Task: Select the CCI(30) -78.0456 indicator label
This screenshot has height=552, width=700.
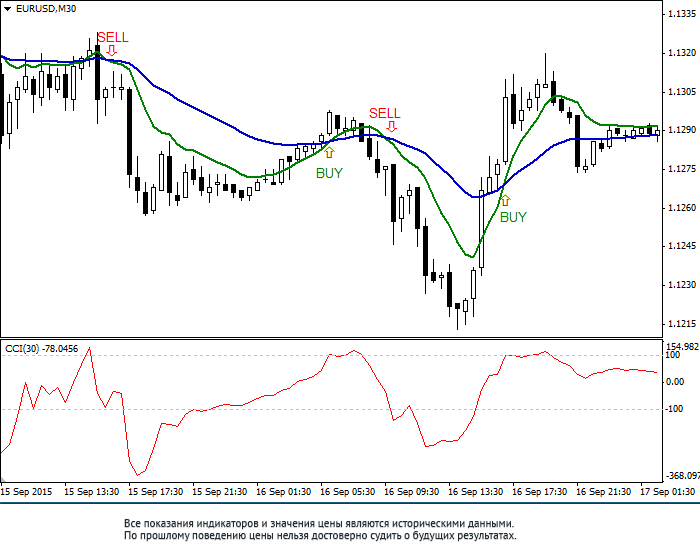Action: point(42,349)
